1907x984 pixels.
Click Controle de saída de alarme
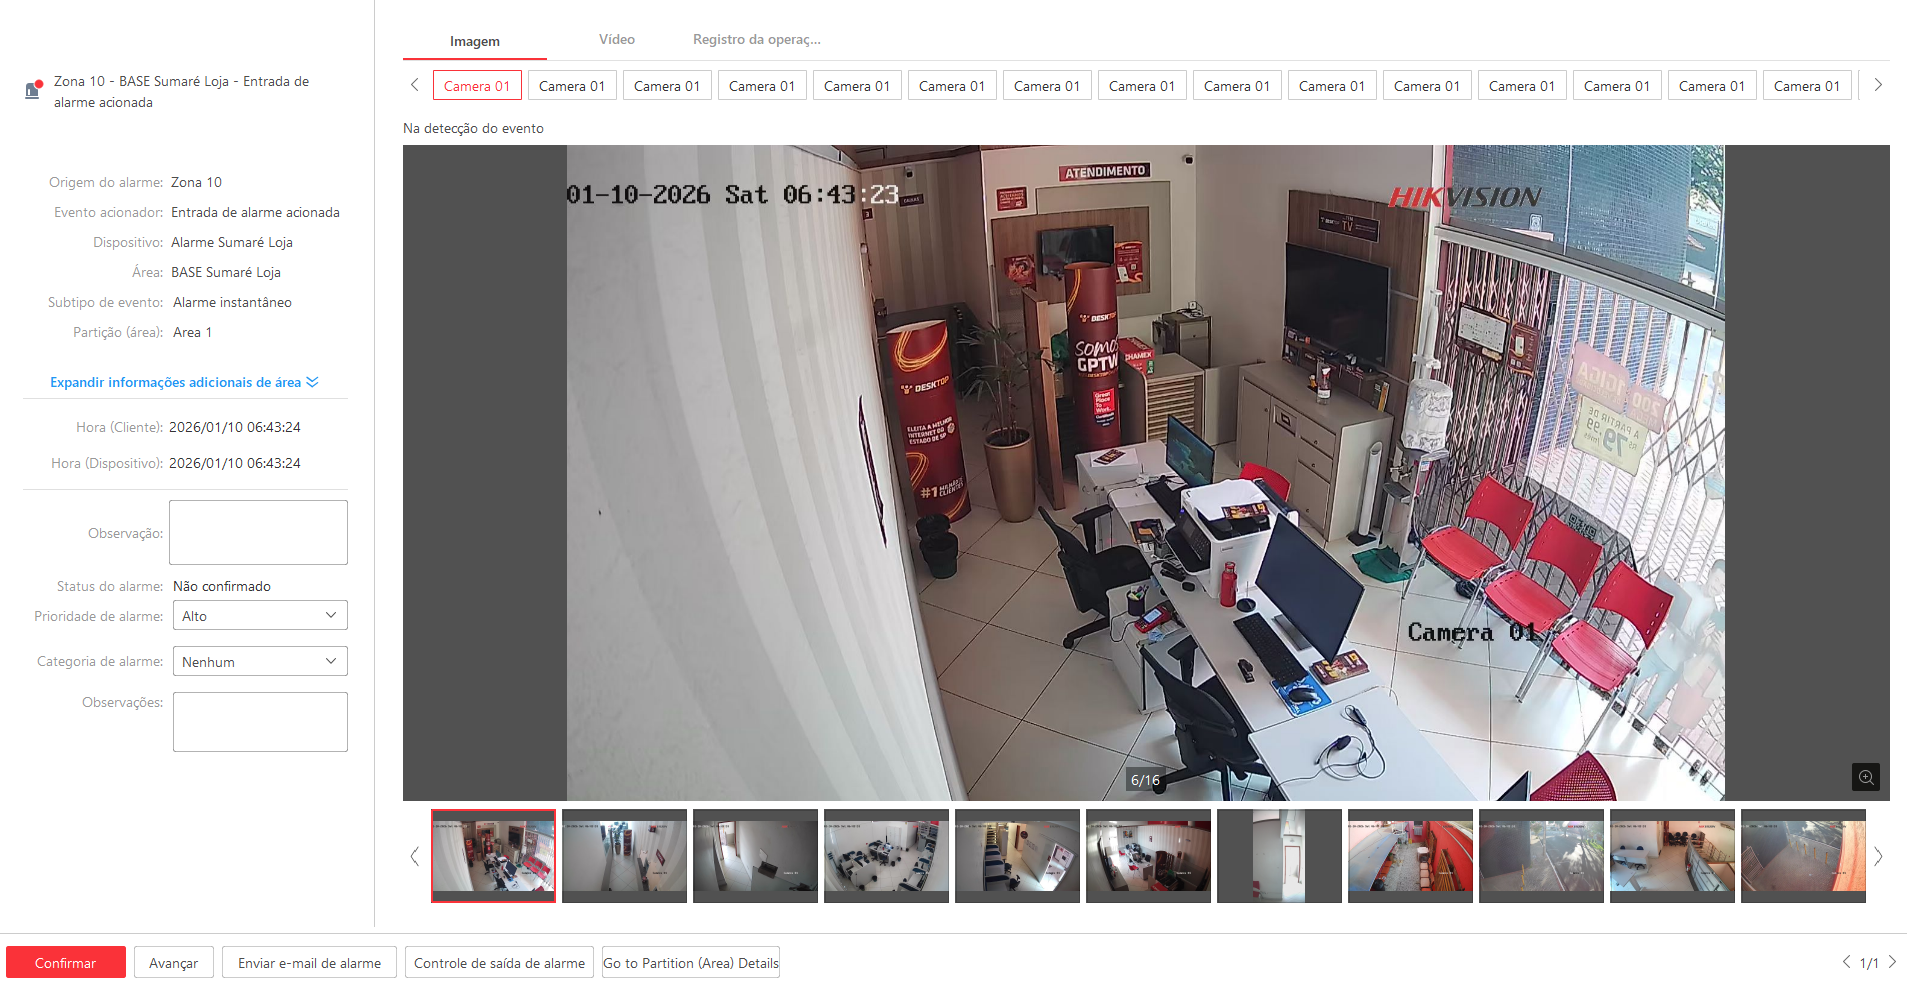(x=499, y=963)
